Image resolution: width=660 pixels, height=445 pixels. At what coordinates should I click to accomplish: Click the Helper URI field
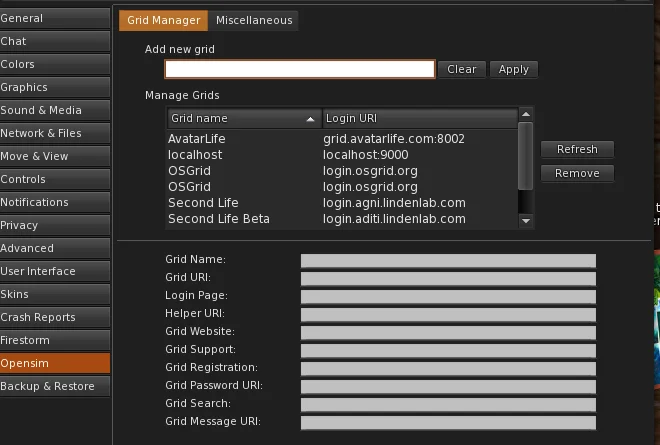[x=448, y=314]
